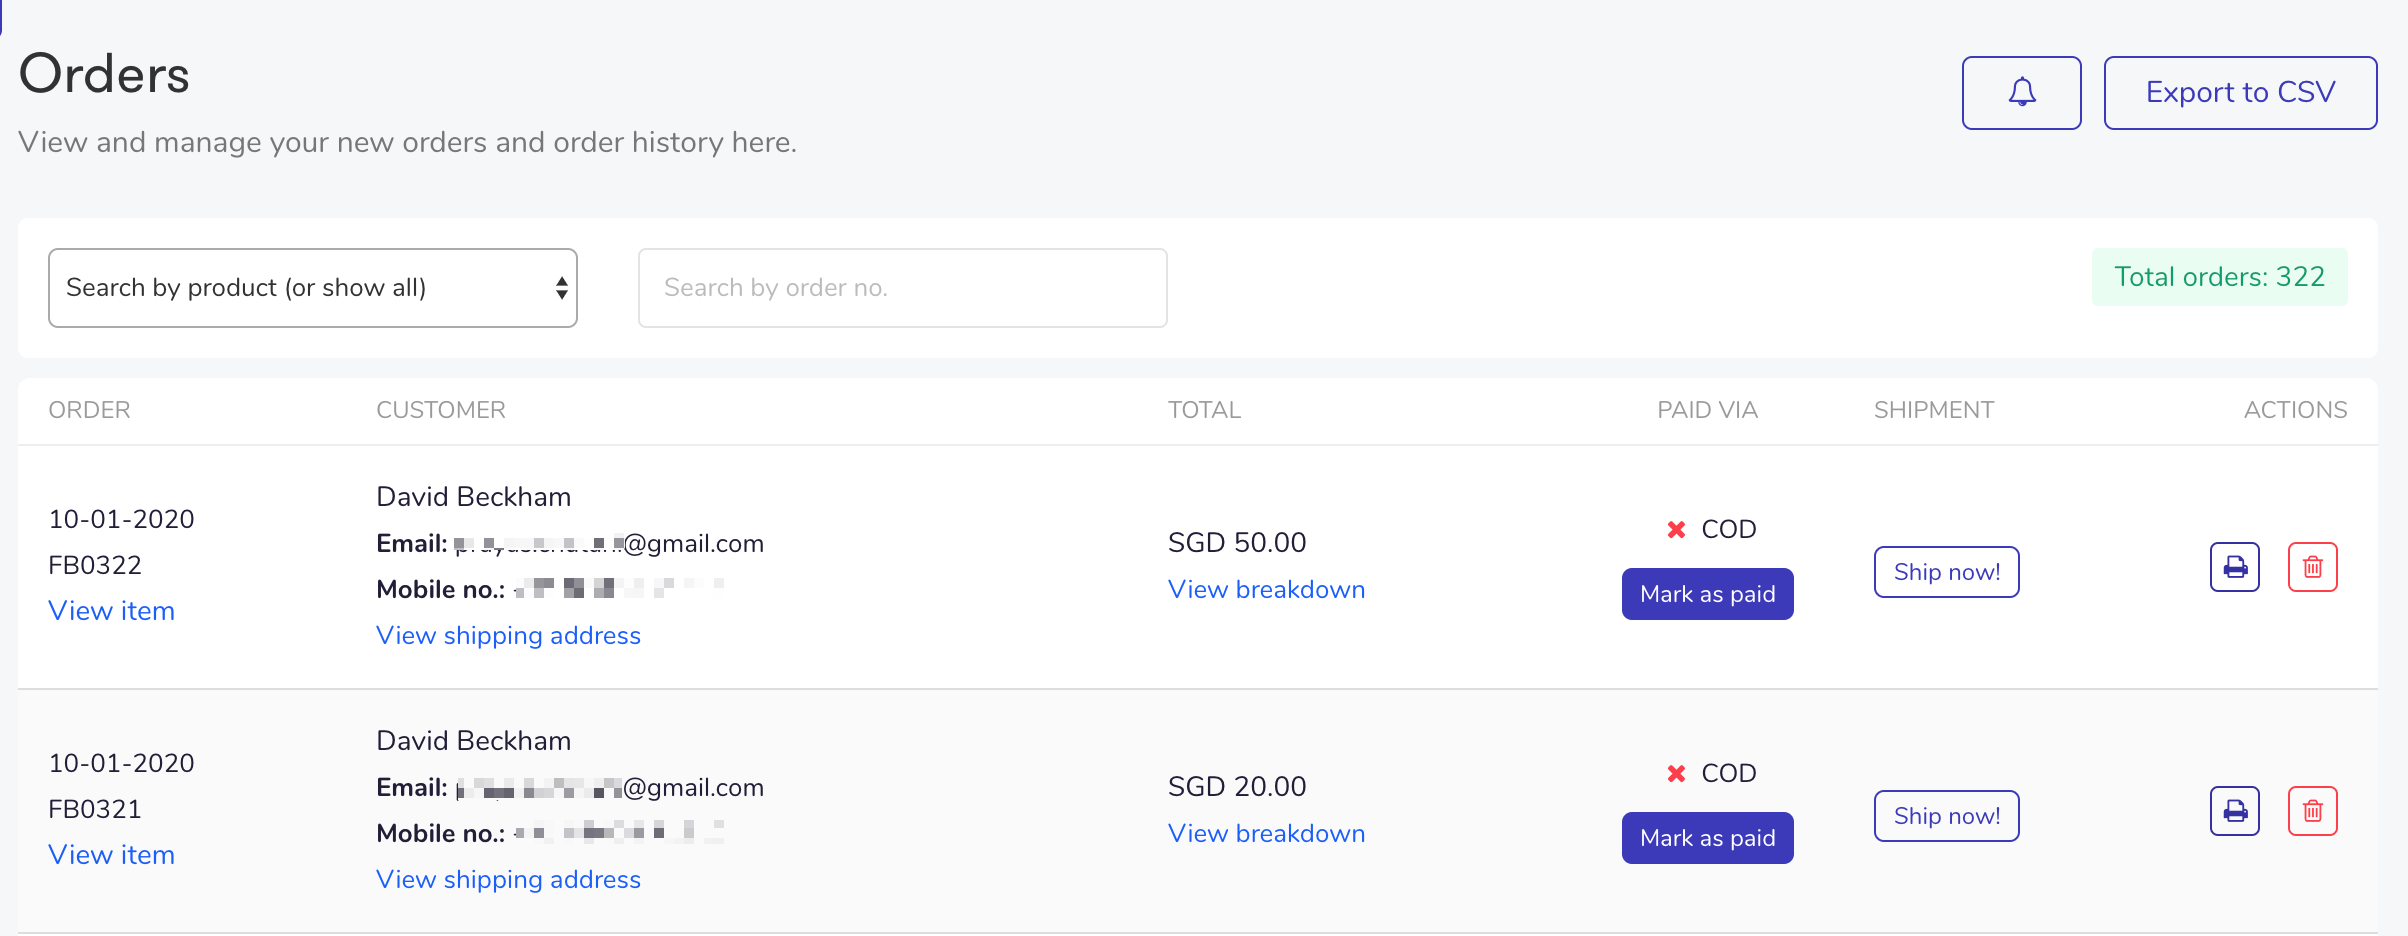The height and width of the screenshot is (936, 2408).
Task: View item for order FB0321
Action: tap(112, 855)
